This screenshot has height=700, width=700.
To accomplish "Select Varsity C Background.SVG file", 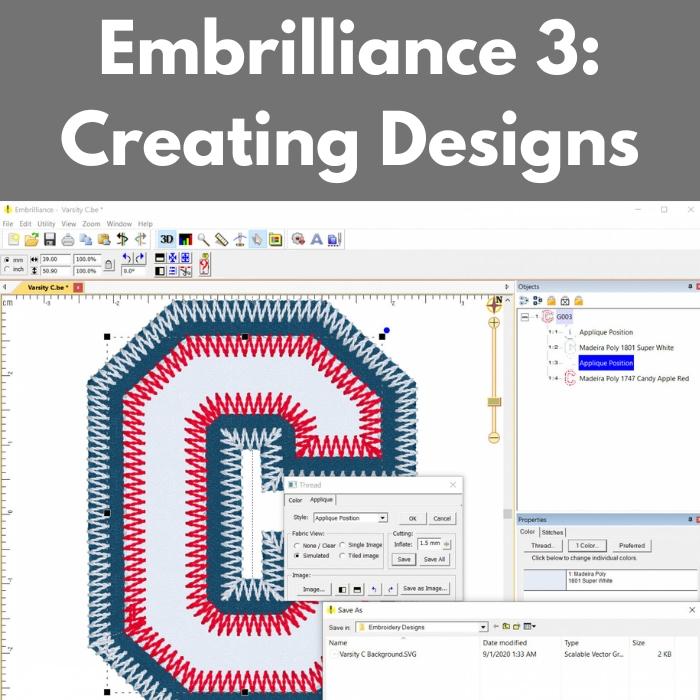I will [x=378, y=654].
